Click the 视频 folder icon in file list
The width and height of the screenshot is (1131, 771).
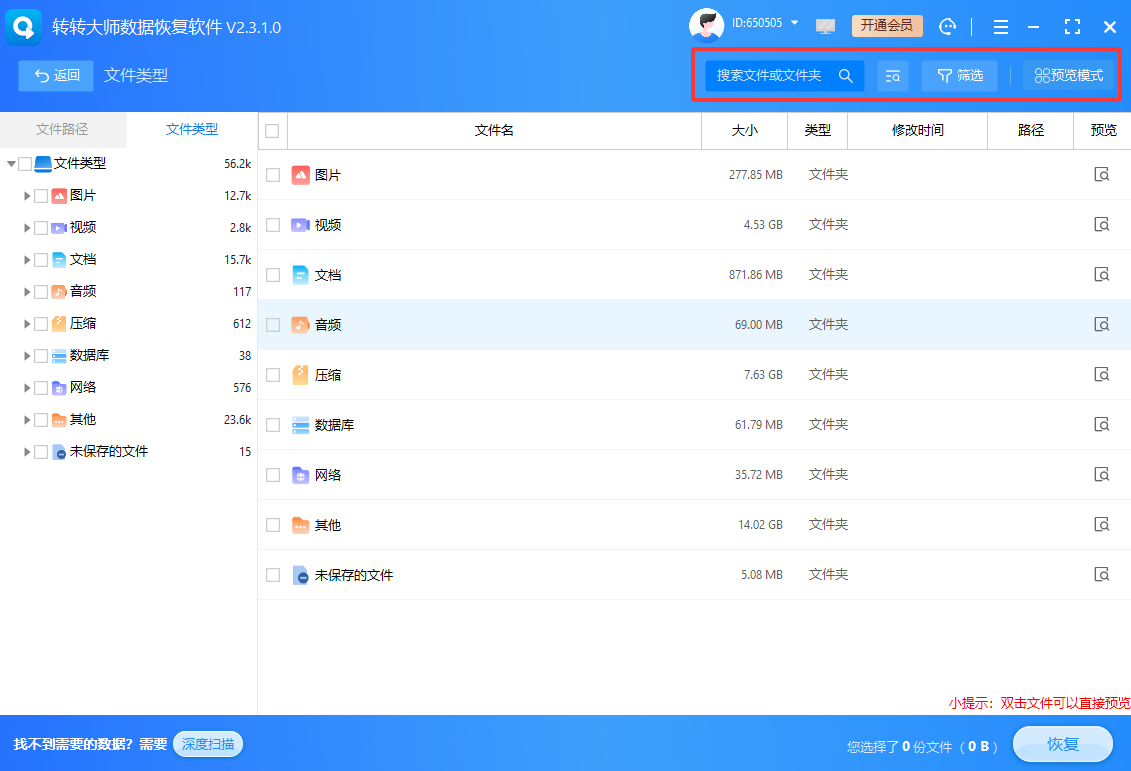point(300,225)
